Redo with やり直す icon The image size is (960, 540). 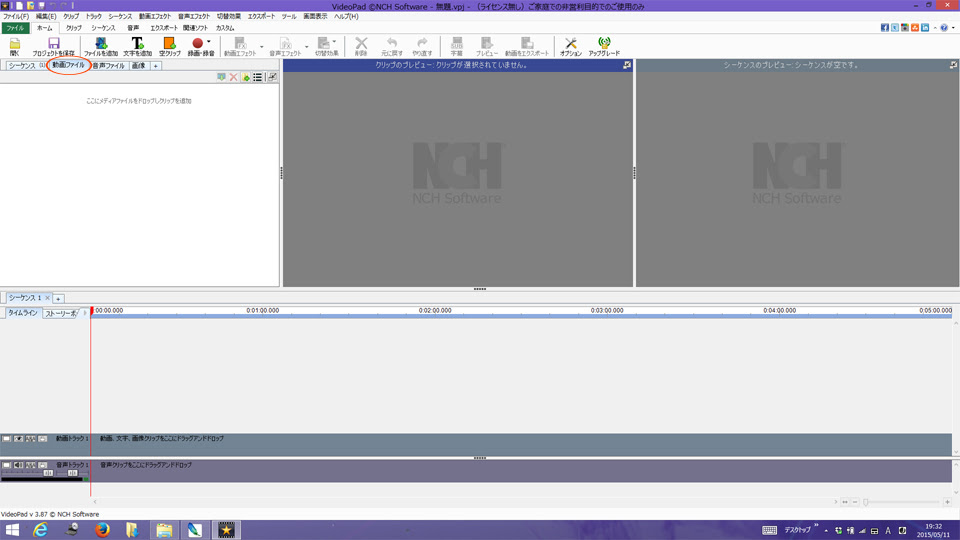pyautogui.click(x=422, y=47)
